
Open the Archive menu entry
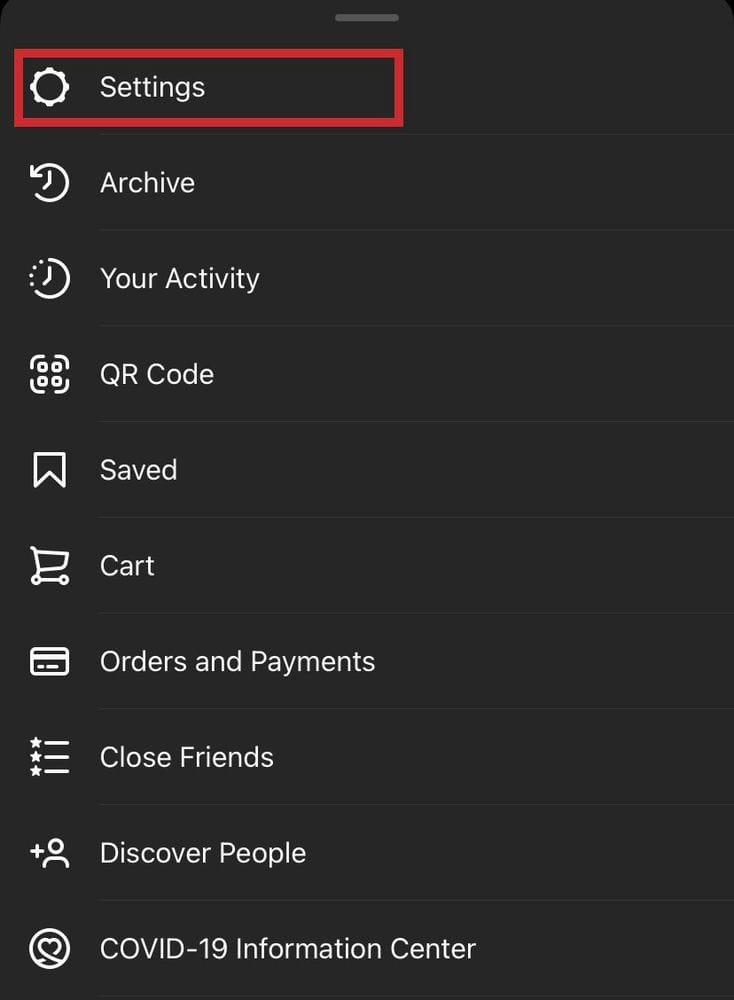coord(147,183)
